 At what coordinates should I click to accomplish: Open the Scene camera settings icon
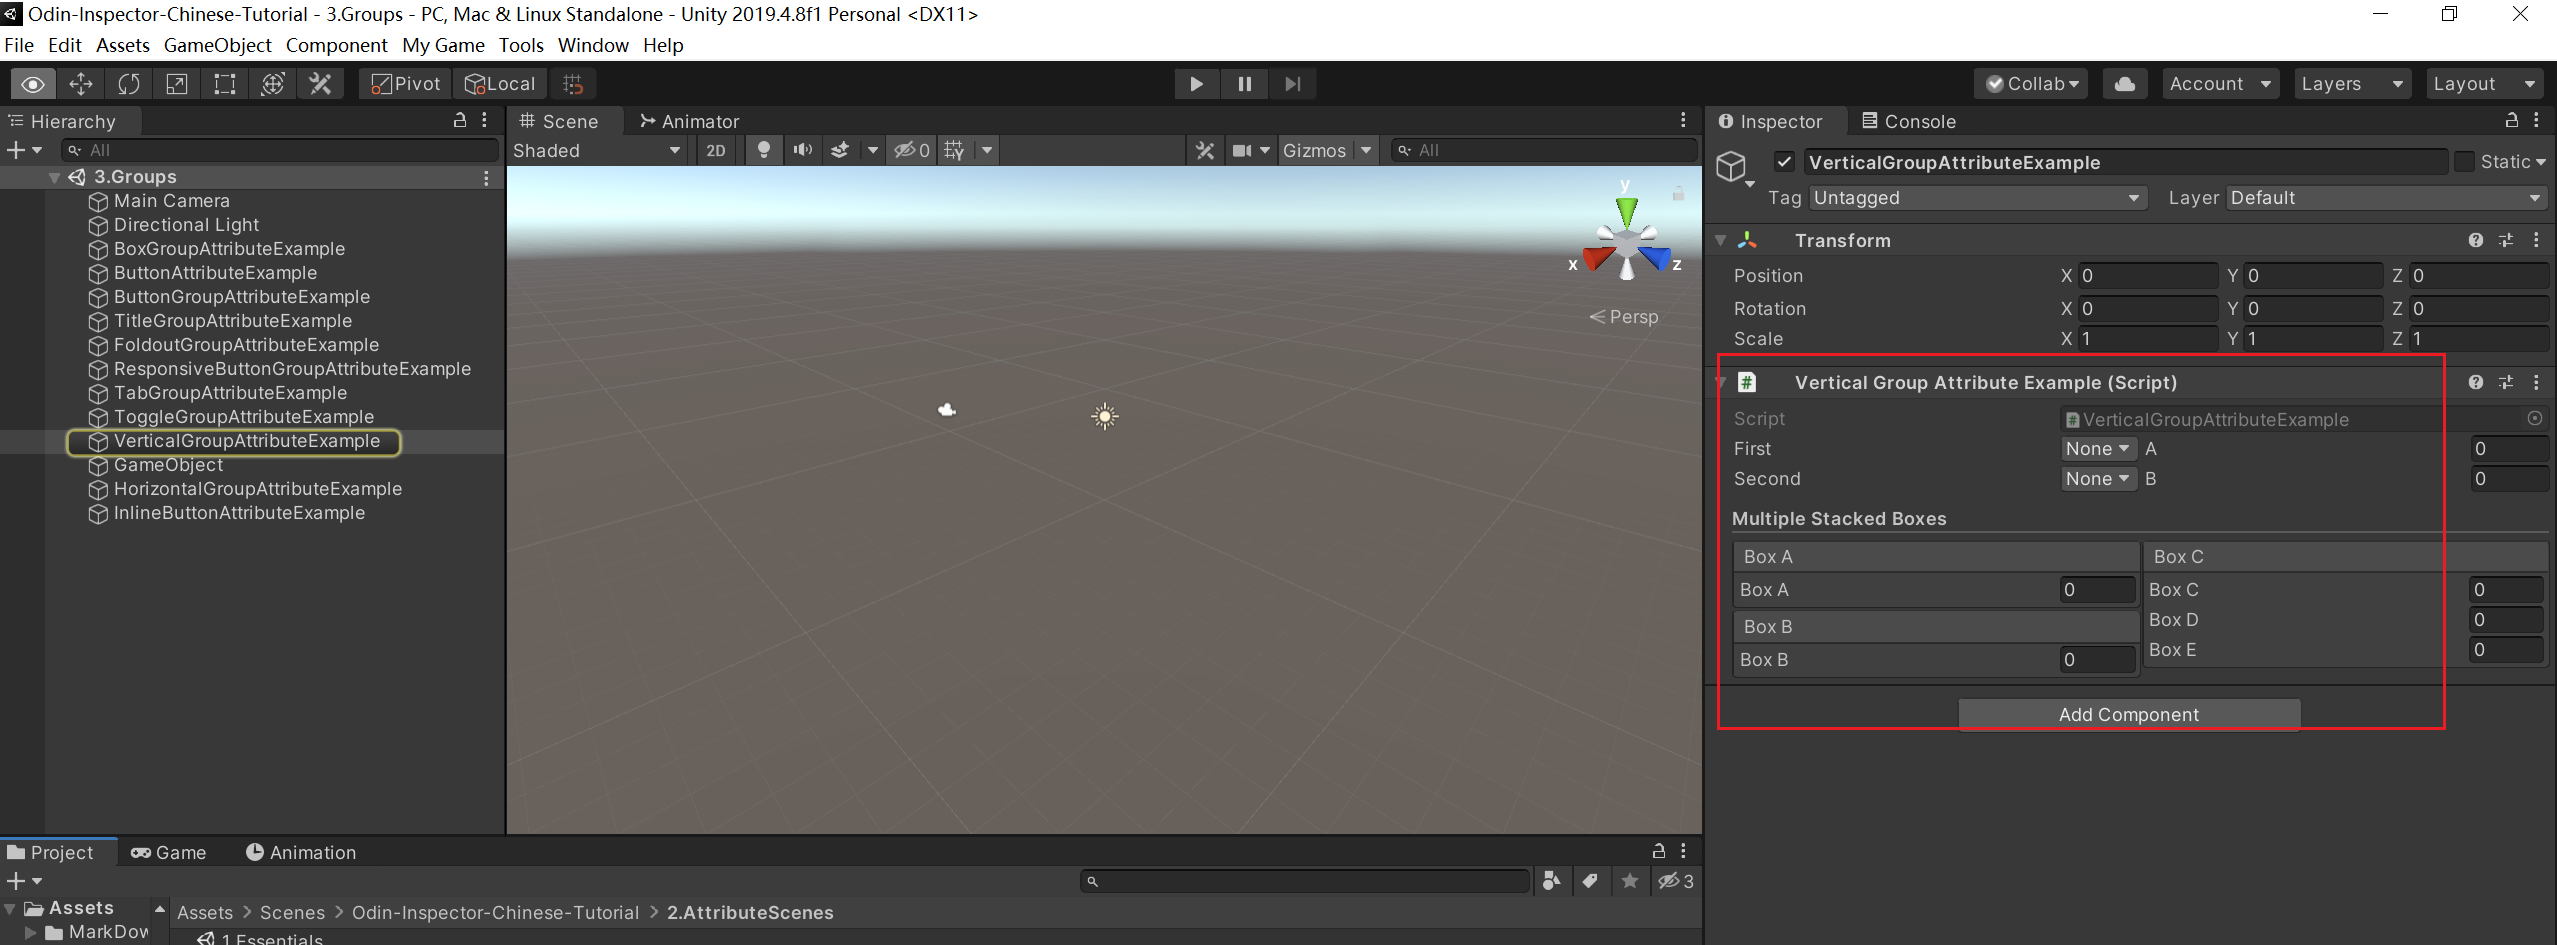1242,150
